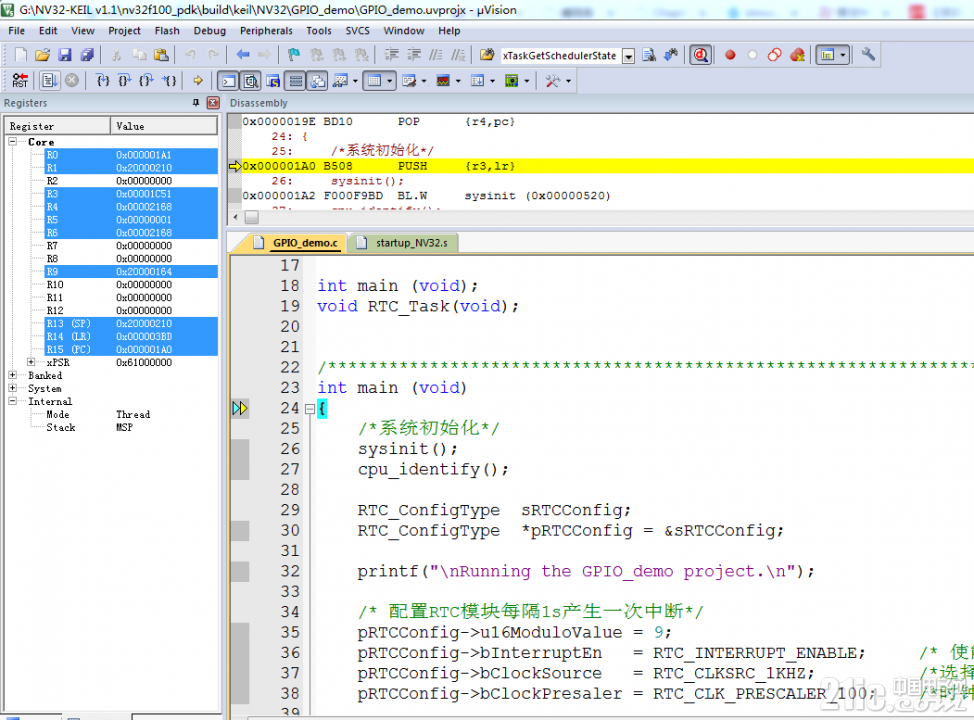
Task: Click the xTaskGetSchedulerState find field
Action: pos(560,56)
